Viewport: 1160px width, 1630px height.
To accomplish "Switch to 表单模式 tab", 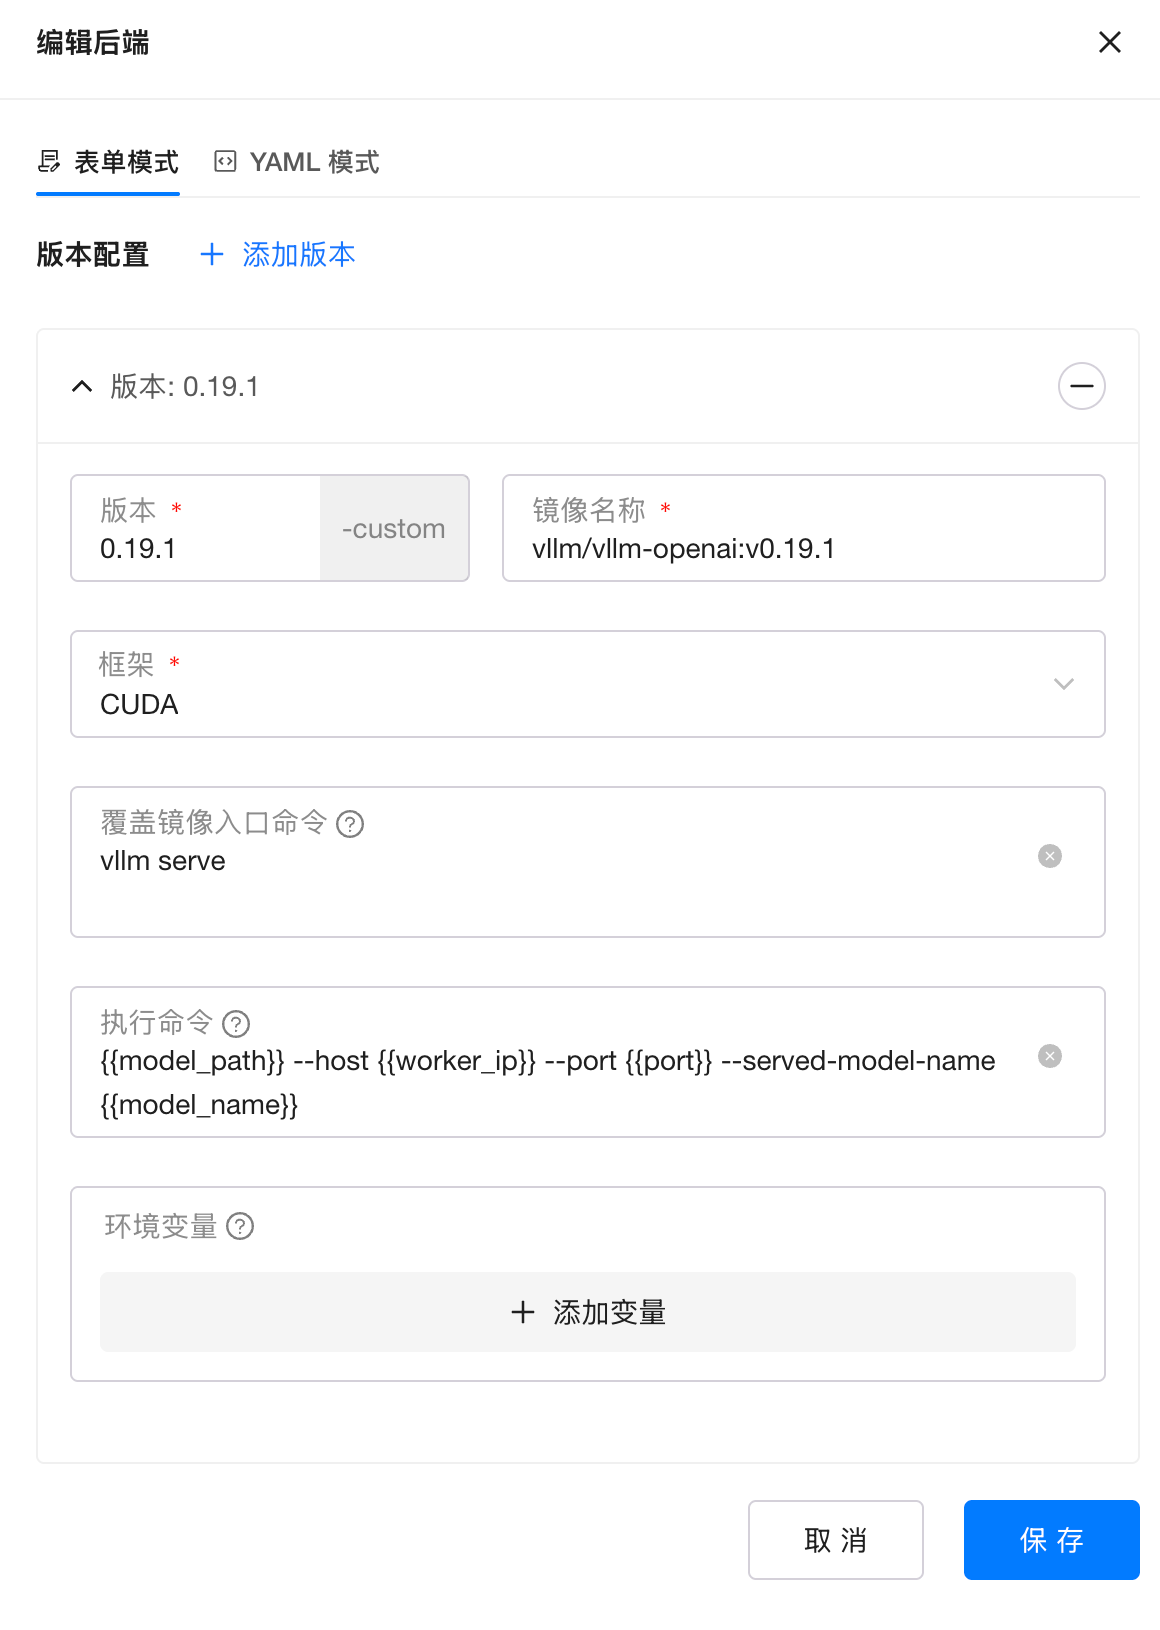I will tap(108, 162).
